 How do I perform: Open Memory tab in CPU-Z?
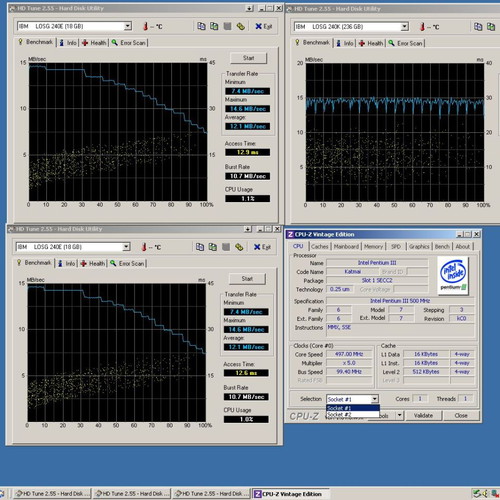(x=373, y=246)
